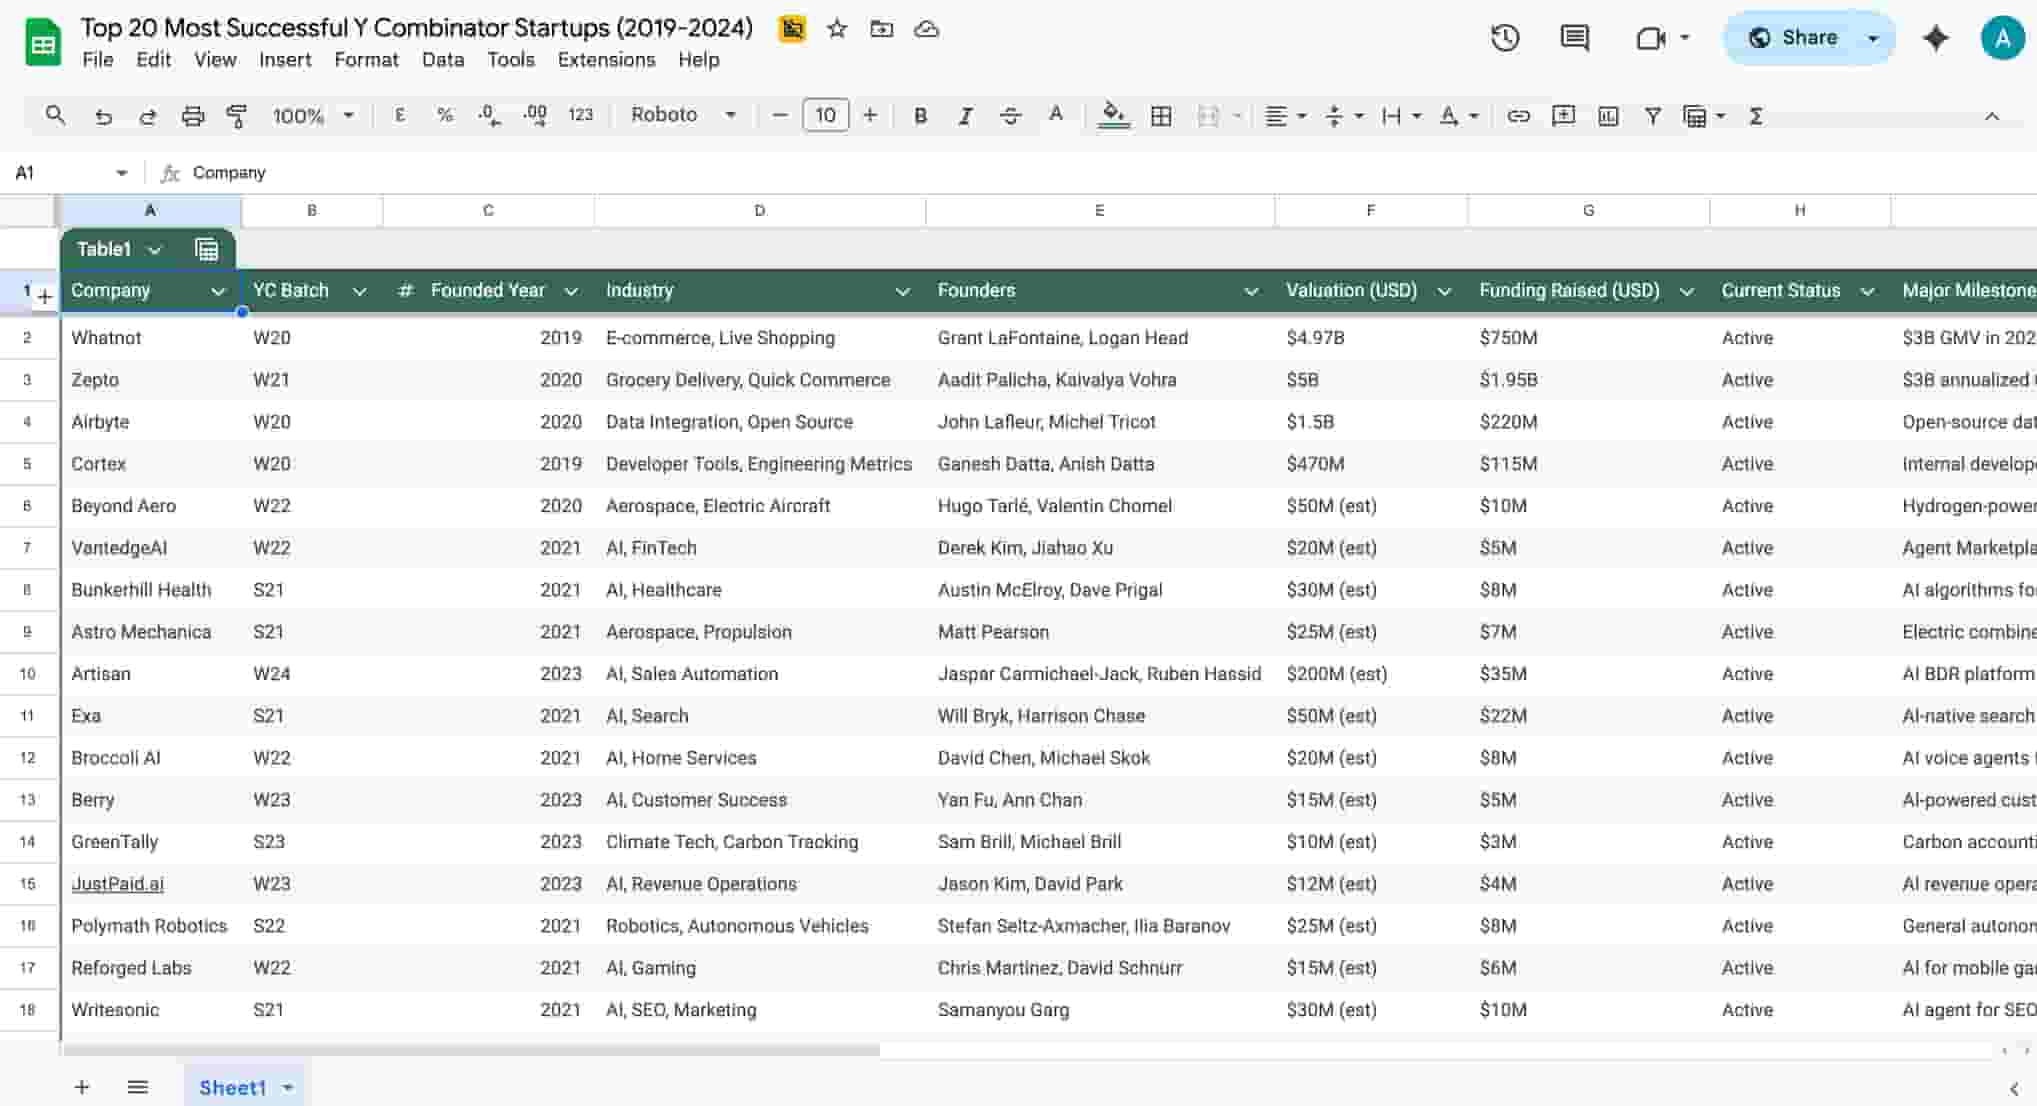The height and width of the screenshot is (1106, 2037).
Task: Collapse the toolbar with chevron
Action: (1992, 116)
